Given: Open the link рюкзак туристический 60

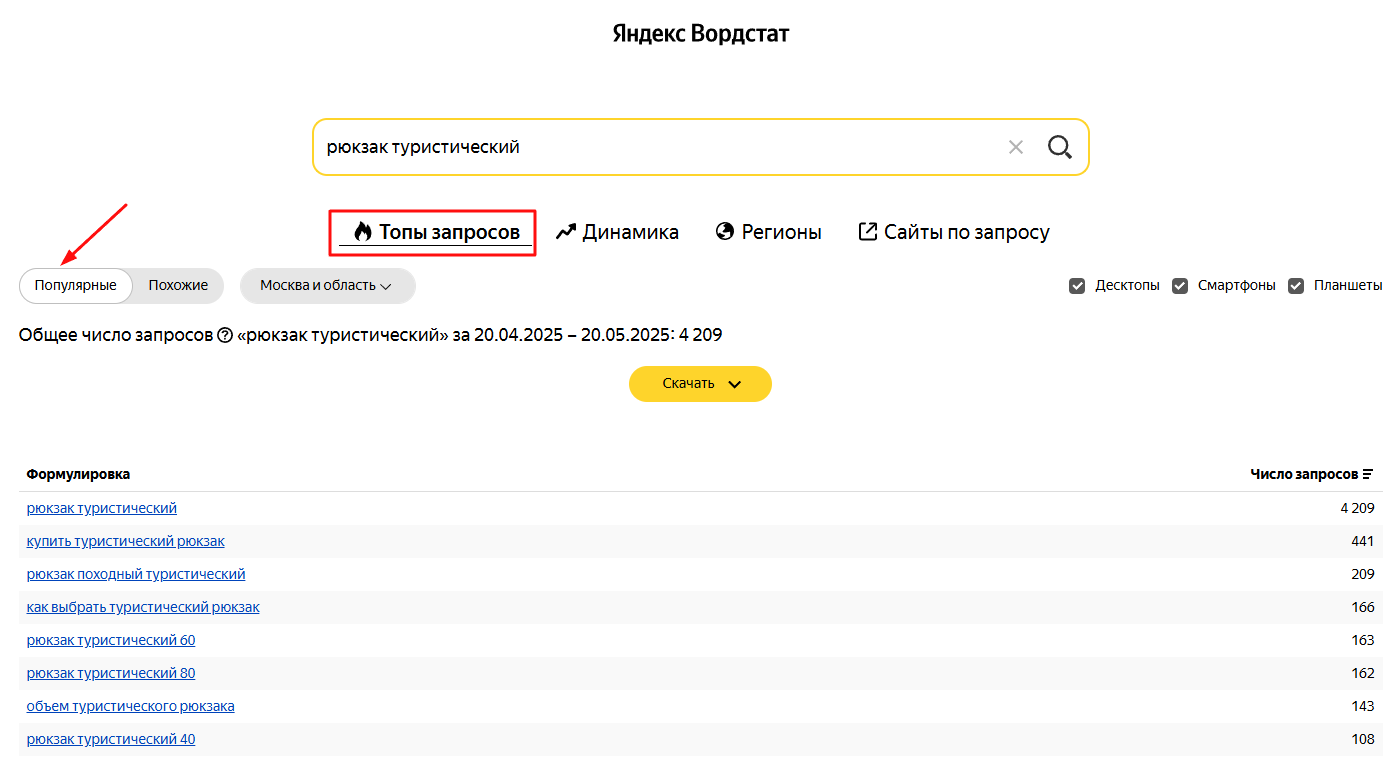Looking at the screenshot, I should [111, 640].
